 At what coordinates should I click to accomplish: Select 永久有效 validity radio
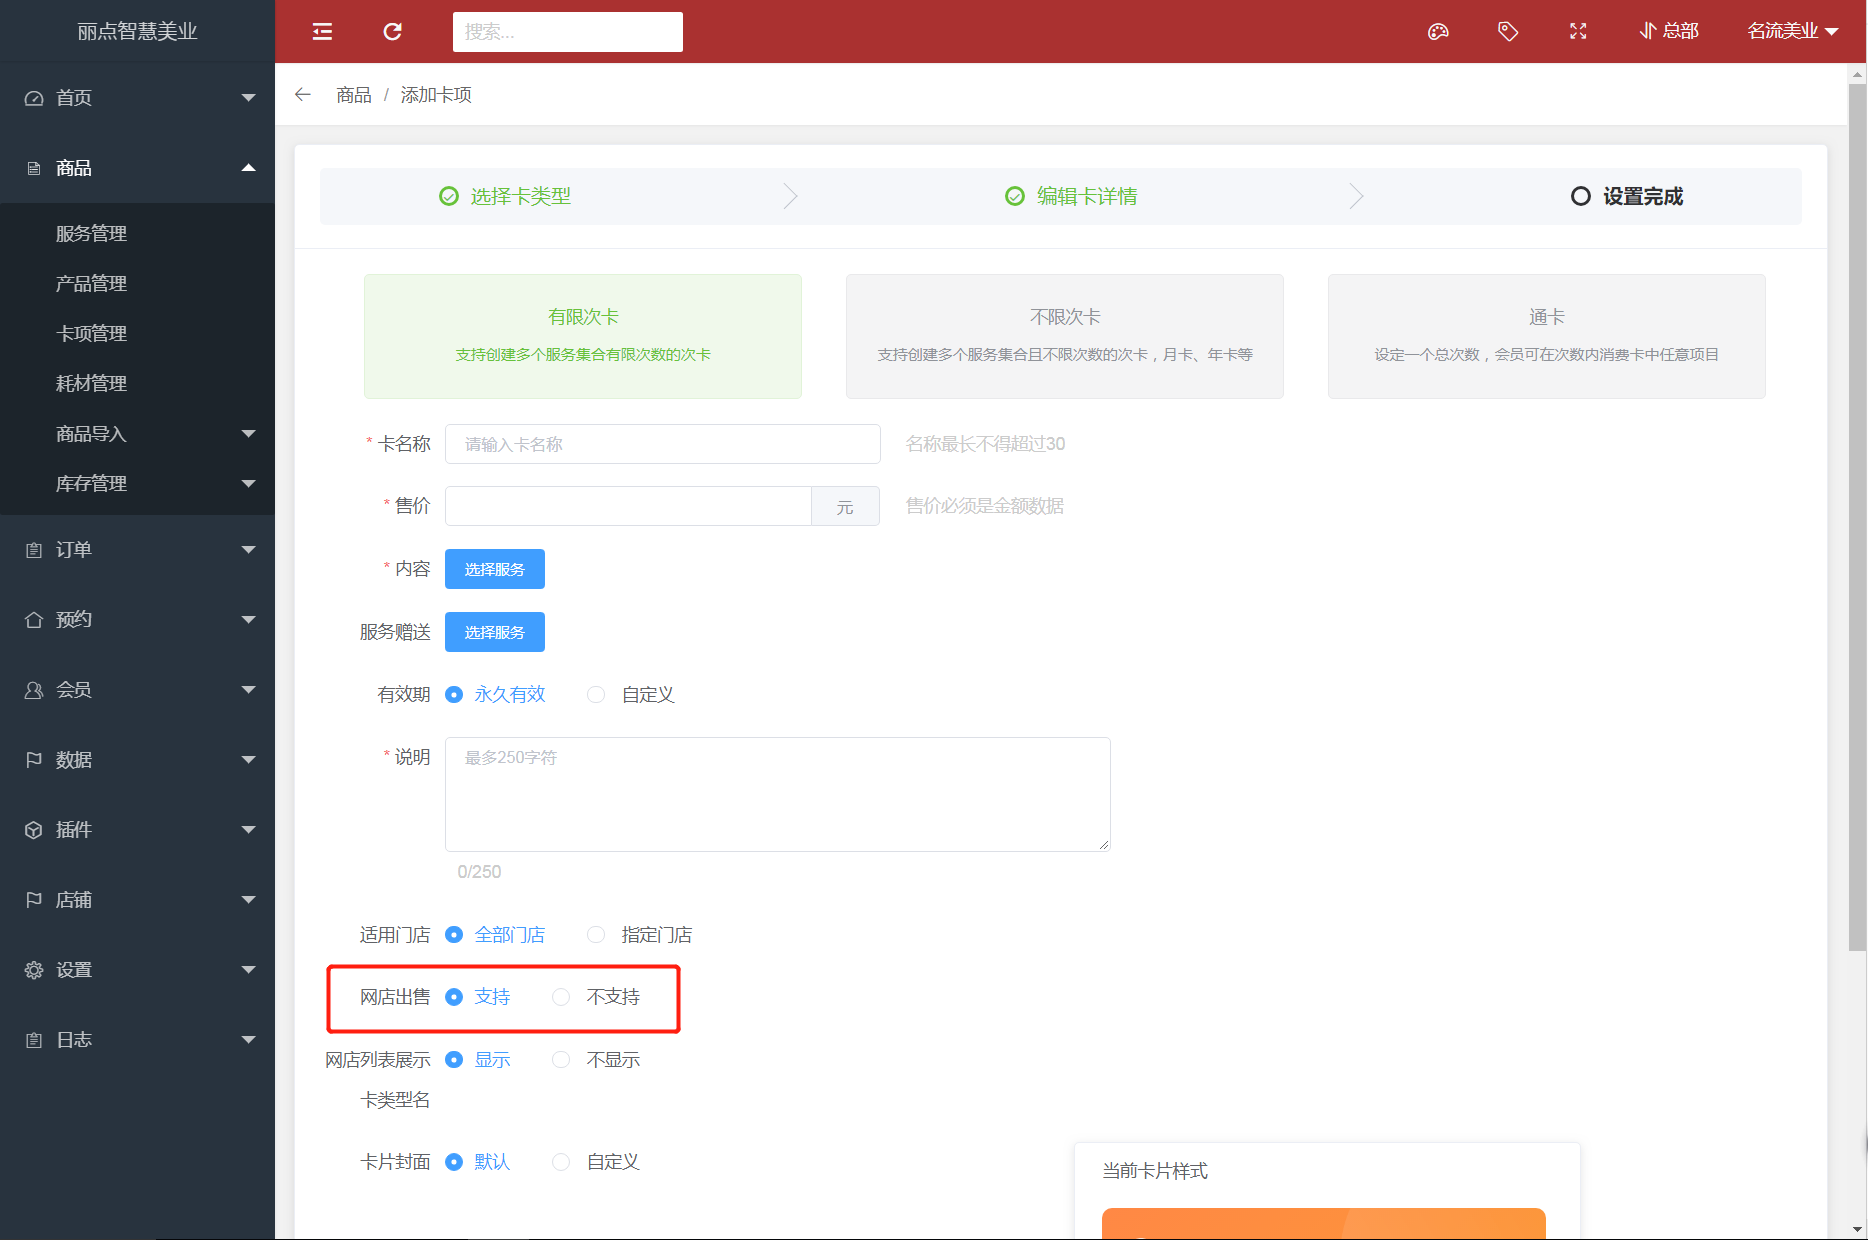click(x=454, y=694)
